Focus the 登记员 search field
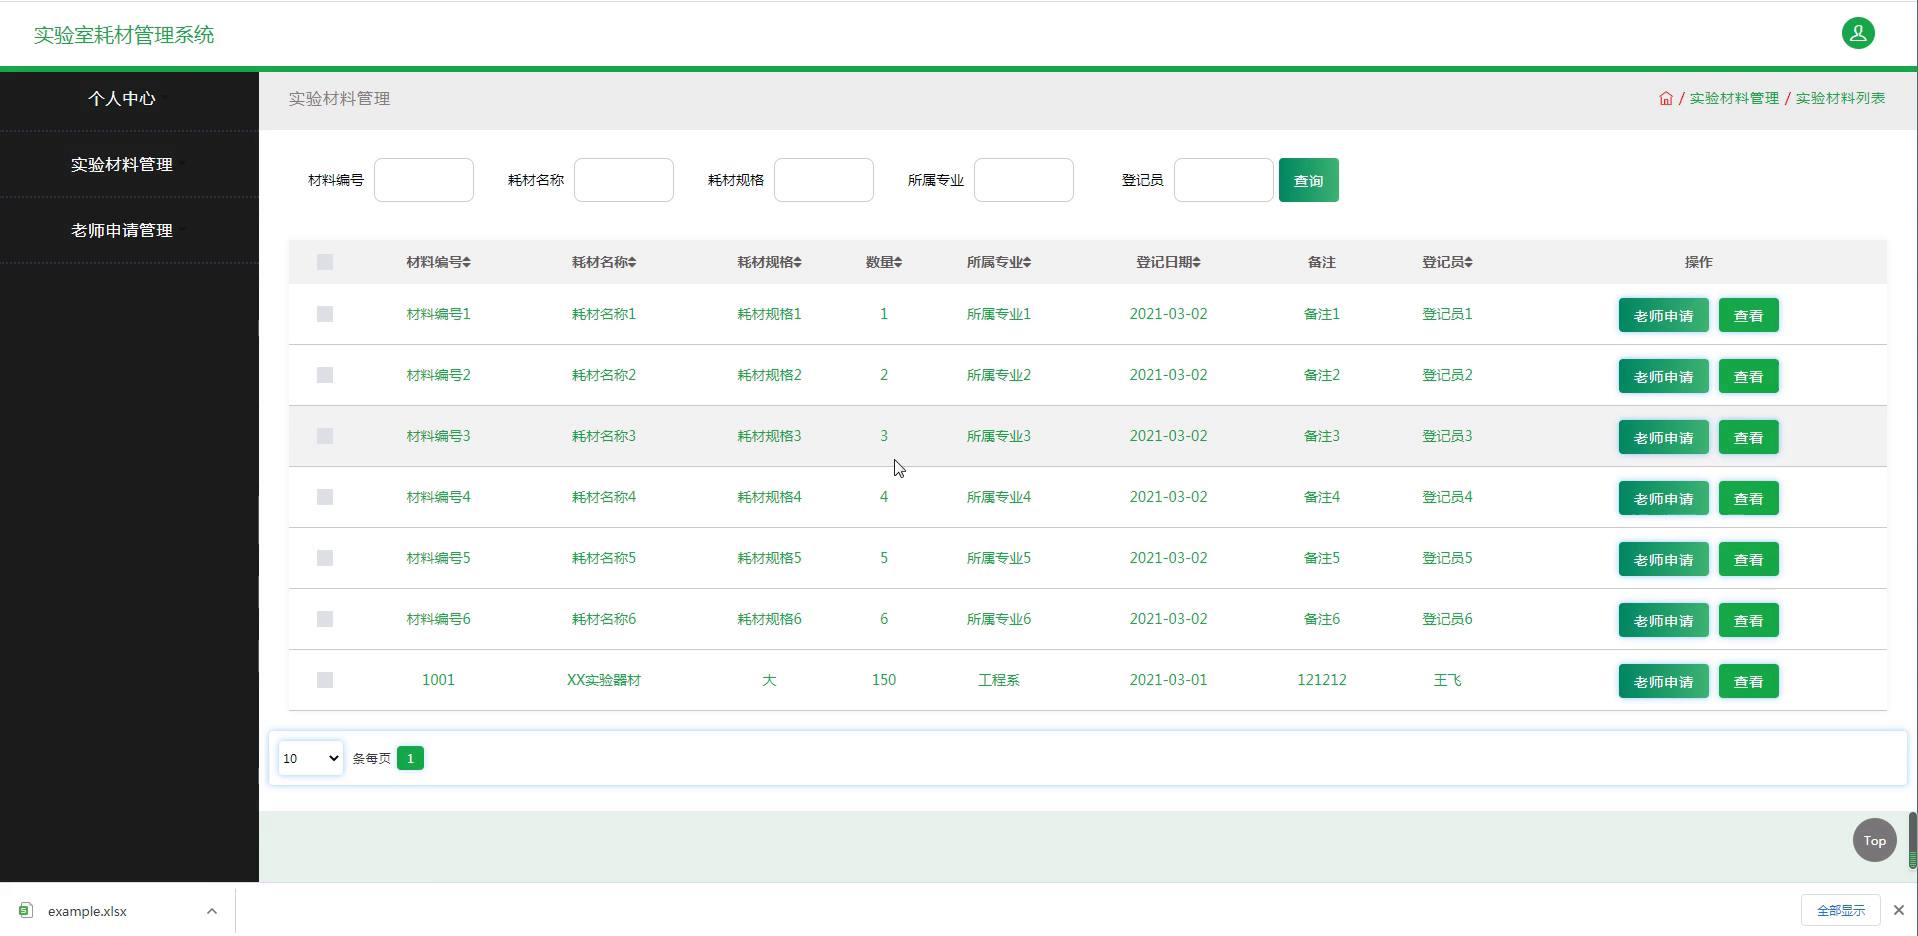Viewport: 1918px width, 936px height. pyautogui.click(x=1224, y=180)
